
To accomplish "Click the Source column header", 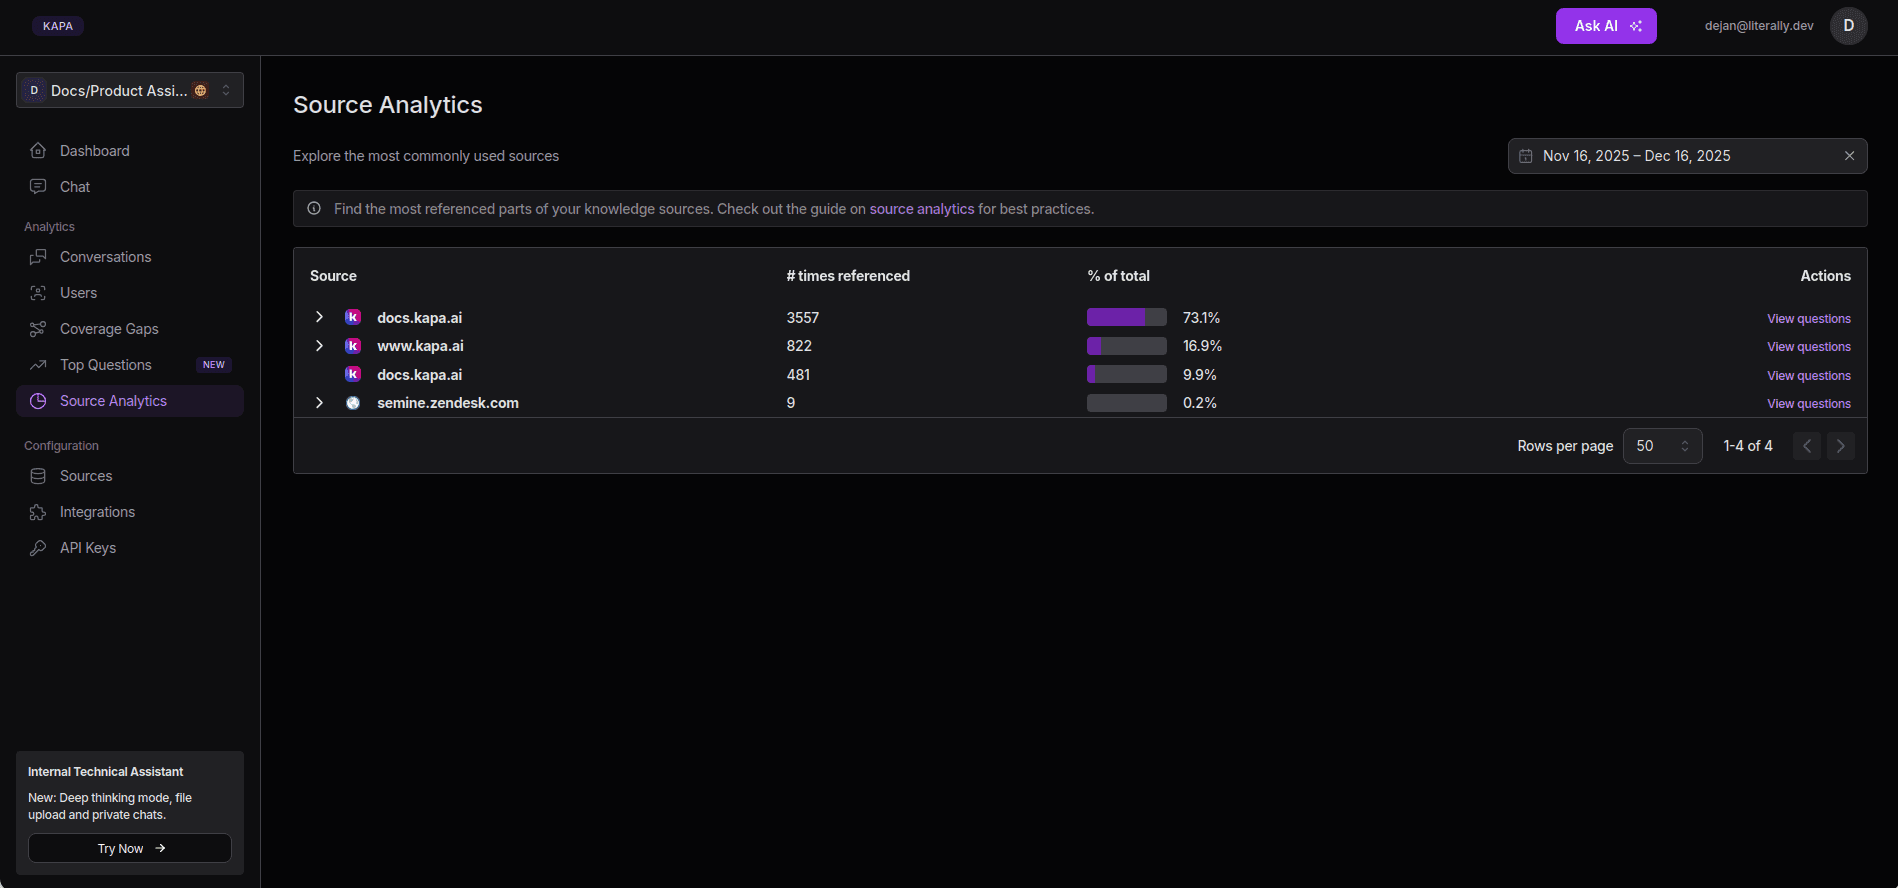I will pyautogui.click(x=333, y=276).
